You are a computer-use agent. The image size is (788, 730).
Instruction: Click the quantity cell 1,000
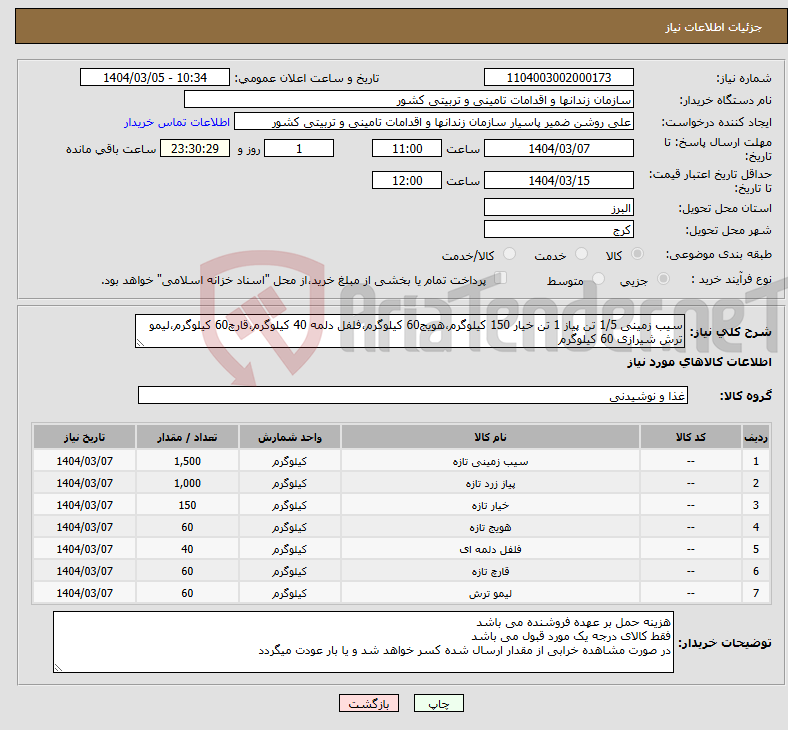tap(187, 483)
